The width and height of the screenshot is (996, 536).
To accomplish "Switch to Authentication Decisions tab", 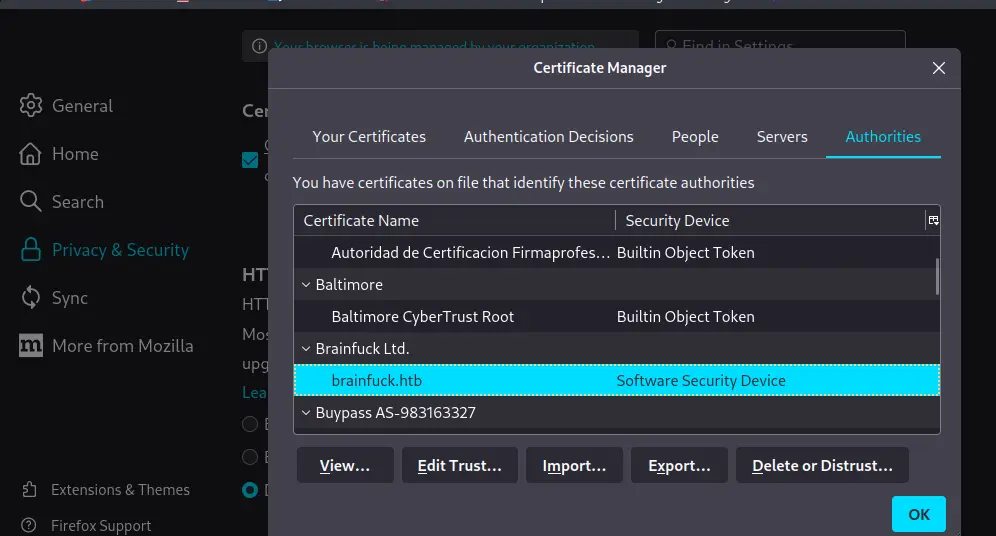I will click(x=548, y=137).
